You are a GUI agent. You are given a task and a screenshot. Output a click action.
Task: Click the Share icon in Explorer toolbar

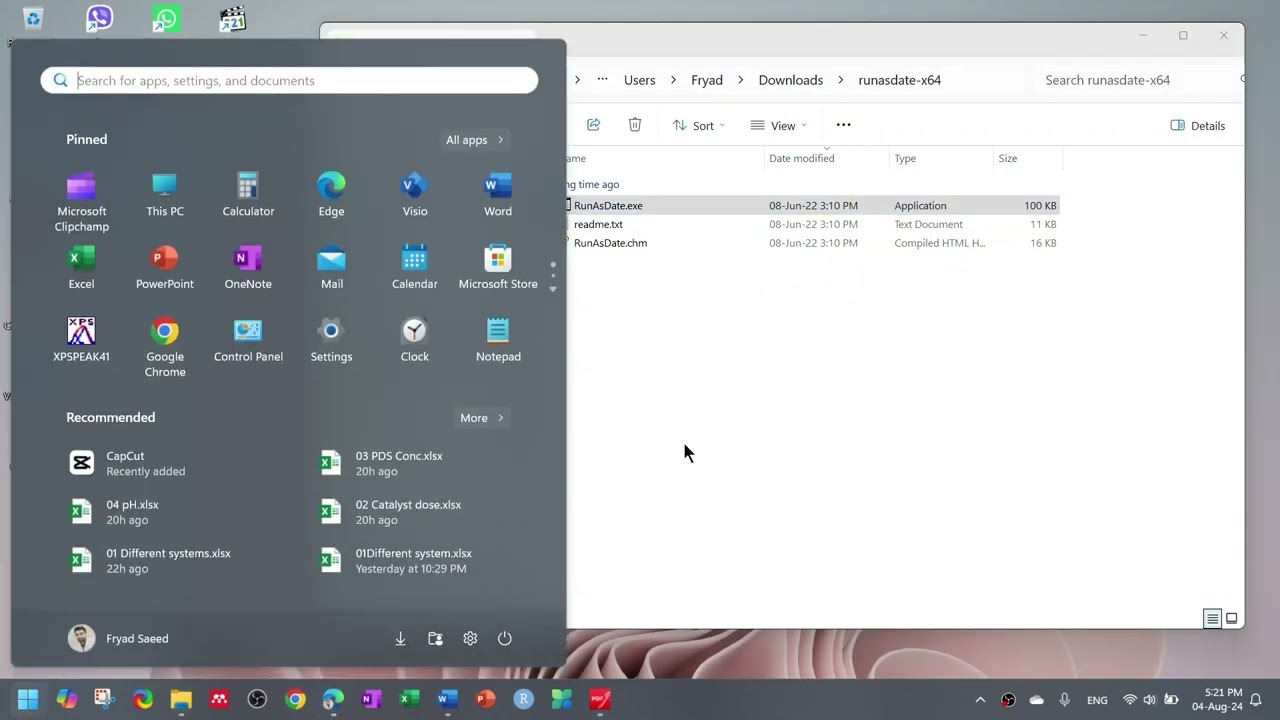(593, 125)
